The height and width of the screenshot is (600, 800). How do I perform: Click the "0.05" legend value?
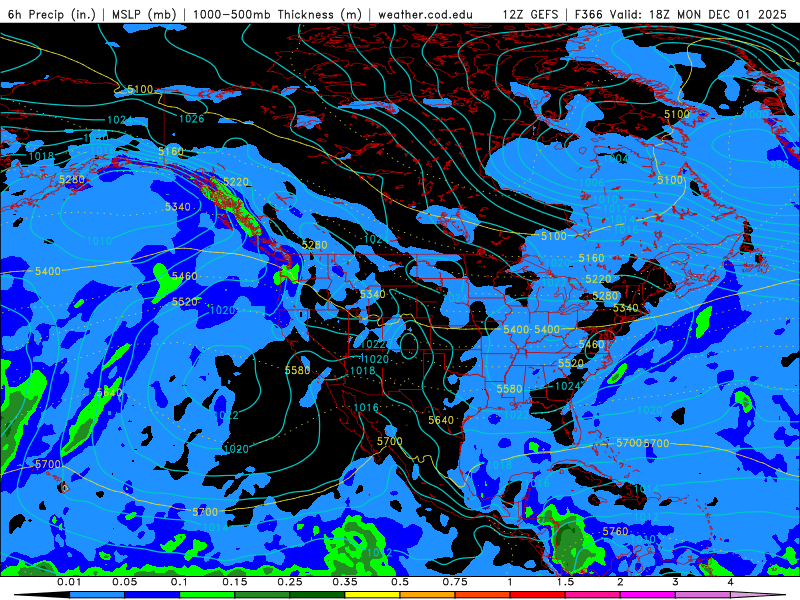click(124, 582)
